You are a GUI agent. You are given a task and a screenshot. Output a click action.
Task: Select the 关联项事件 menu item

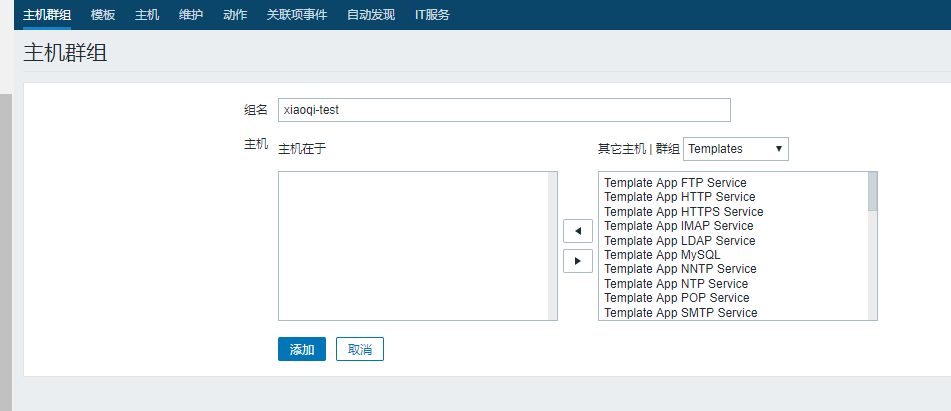click(296, 14)
